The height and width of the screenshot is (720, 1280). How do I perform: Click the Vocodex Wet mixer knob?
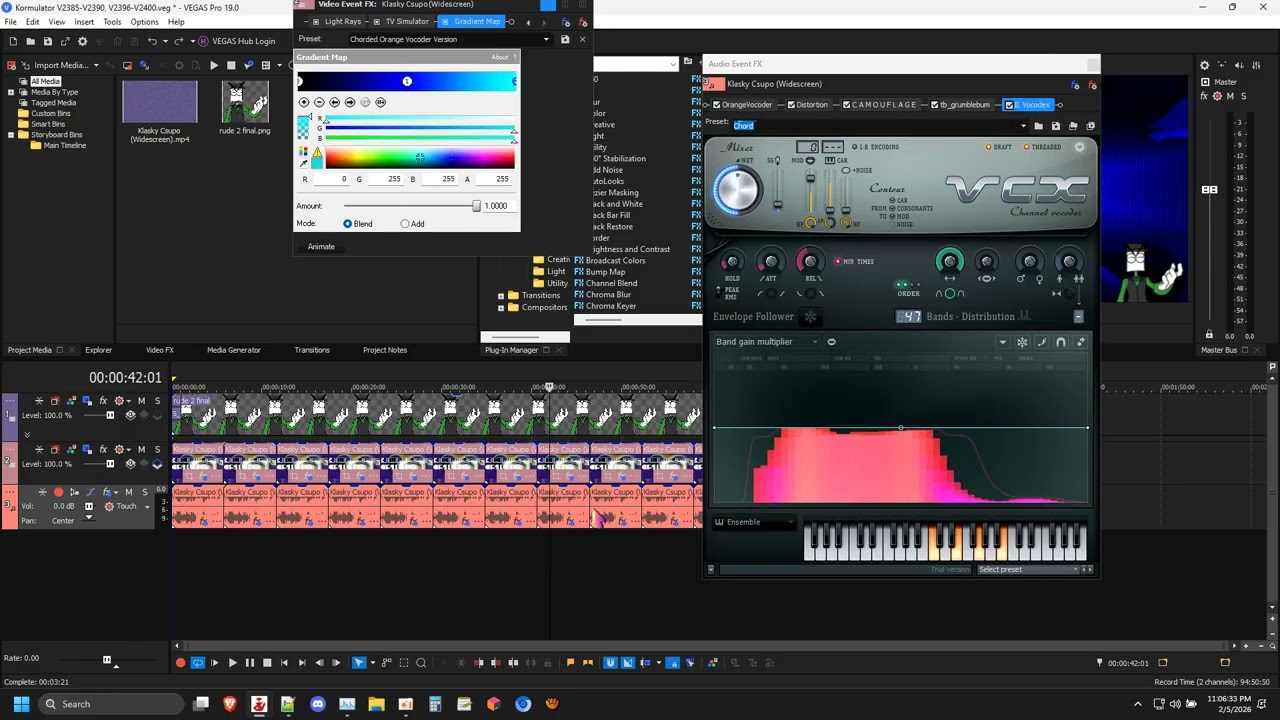[738, 190]
